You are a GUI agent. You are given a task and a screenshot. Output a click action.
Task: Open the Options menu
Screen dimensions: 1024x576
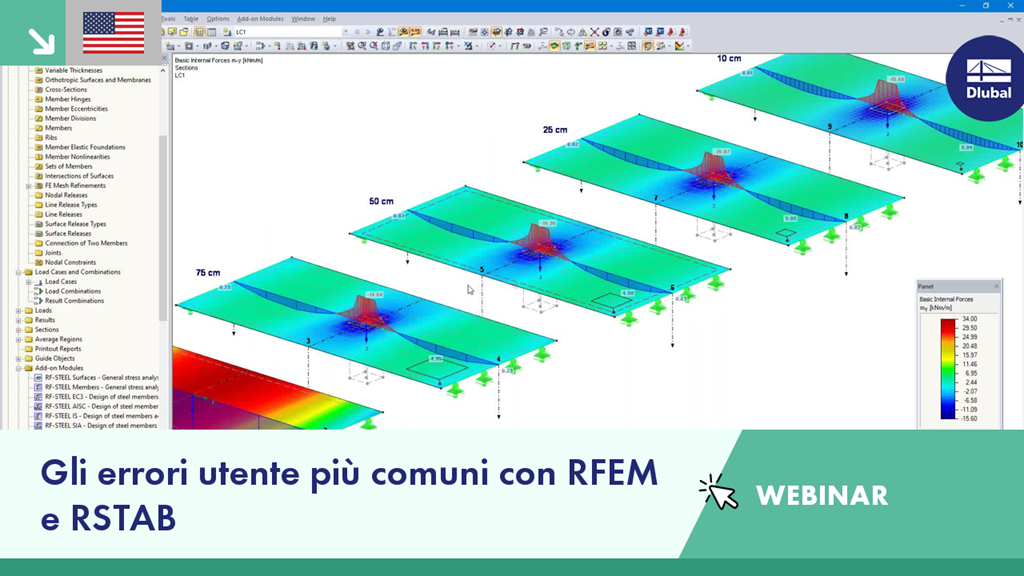pos(218,19)
